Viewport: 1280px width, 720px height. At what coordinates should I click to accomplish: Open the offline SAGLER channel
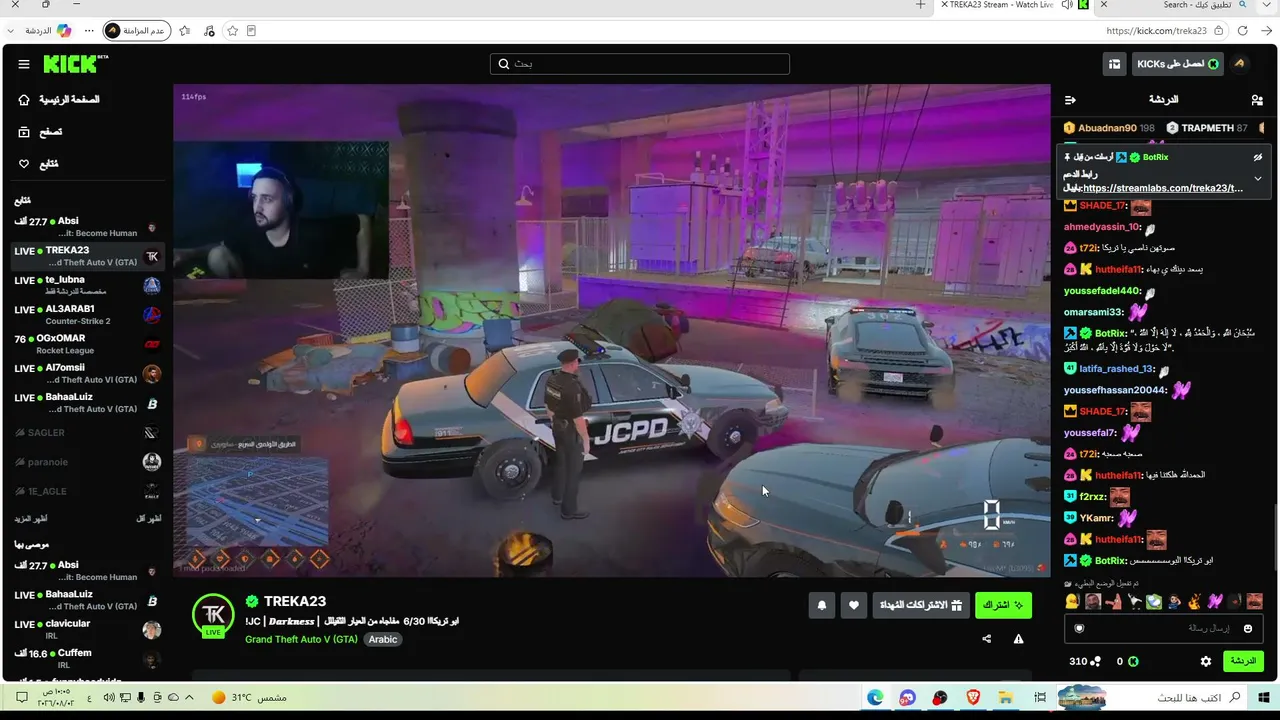(x=87, y=433)
